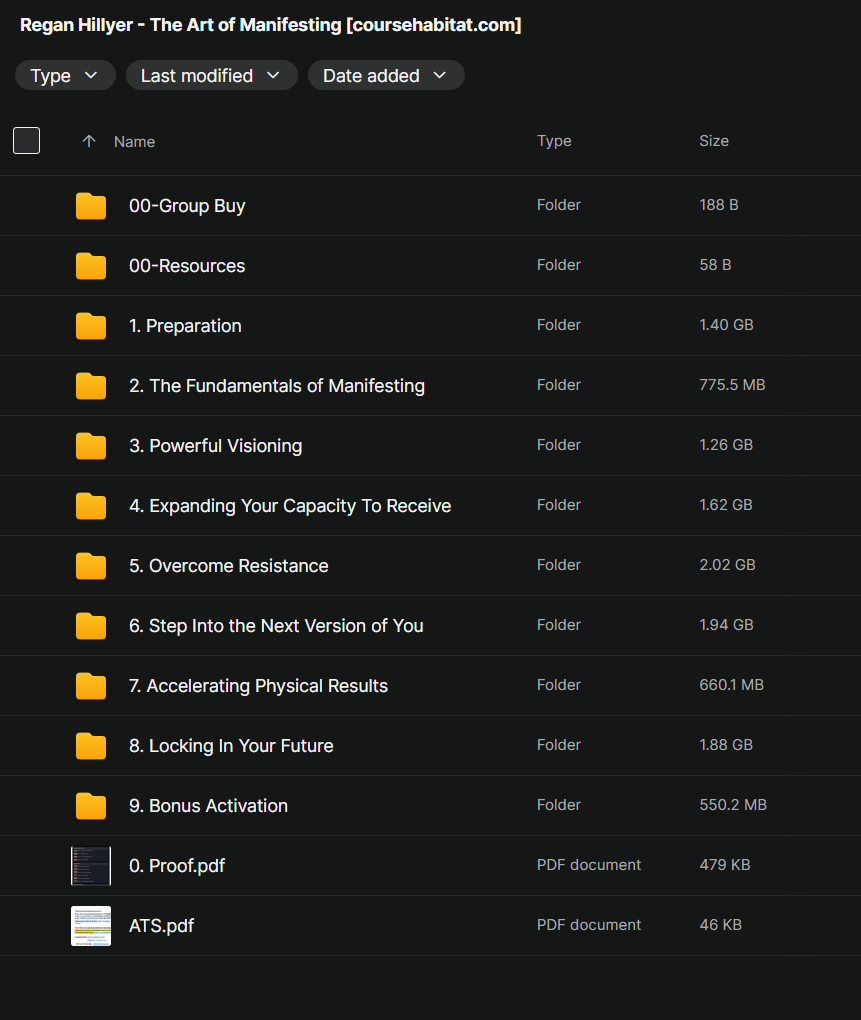Viewport: 861px width, 1020px height.
Task: Expand the Date added filter dropdown
Action: pyautogui.click(x=385, y=76)
